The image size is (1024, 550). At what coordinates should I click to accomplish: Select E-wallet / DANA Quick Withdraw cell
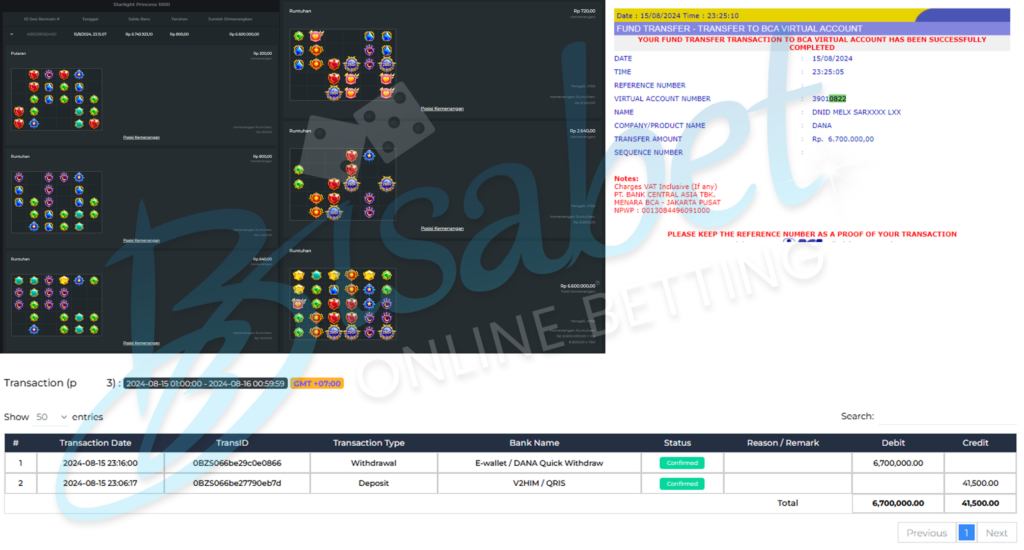(539, 463)
